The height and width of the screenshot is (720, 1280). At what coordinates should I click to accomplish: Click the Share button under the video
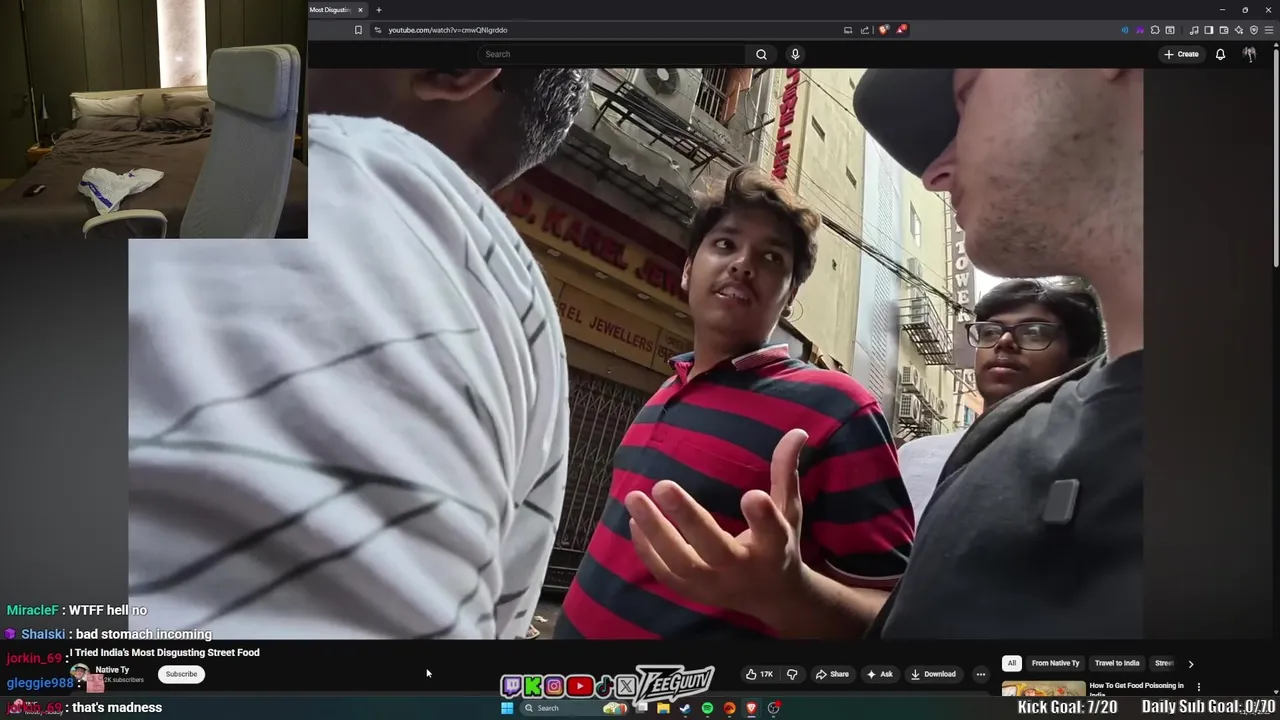coord(832,674)
